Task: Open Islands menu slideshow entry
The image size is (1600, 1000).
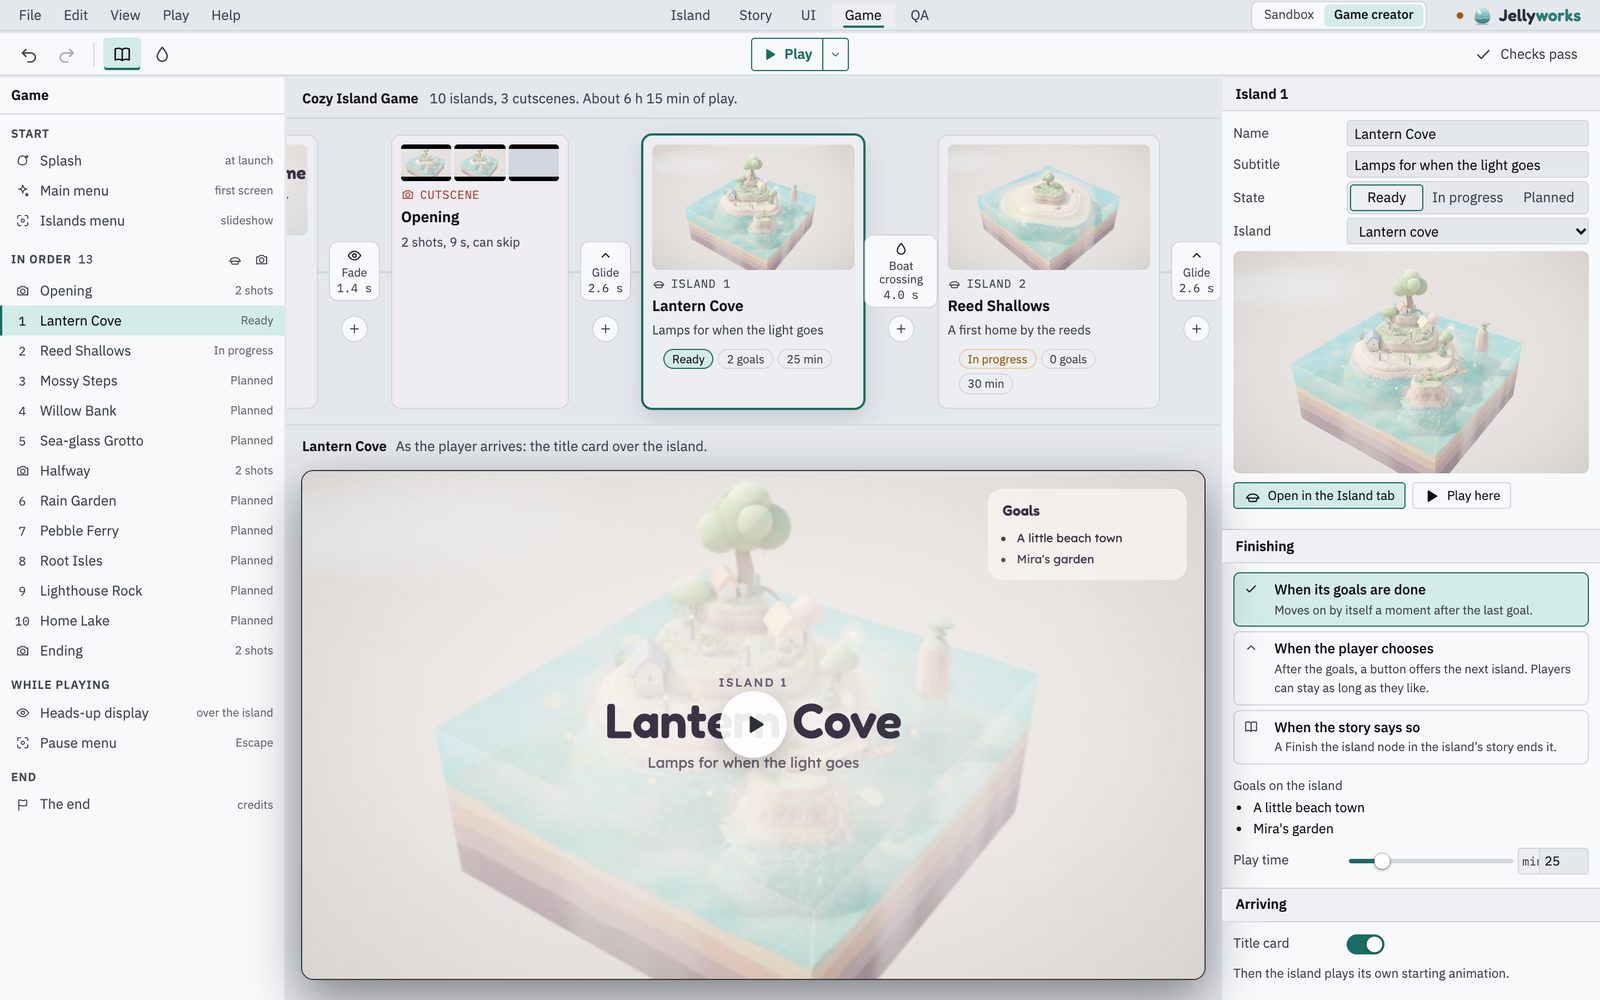Action: 142,221
